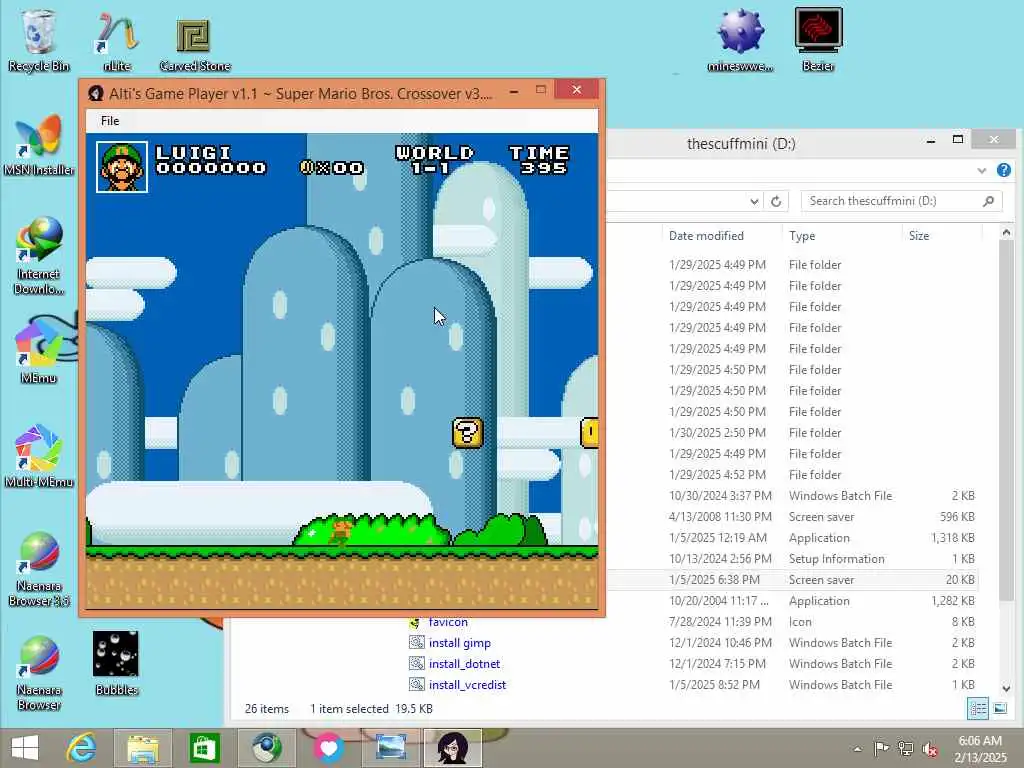
Task: Select the install_dotnet batch file
Action: click(464, 664)
